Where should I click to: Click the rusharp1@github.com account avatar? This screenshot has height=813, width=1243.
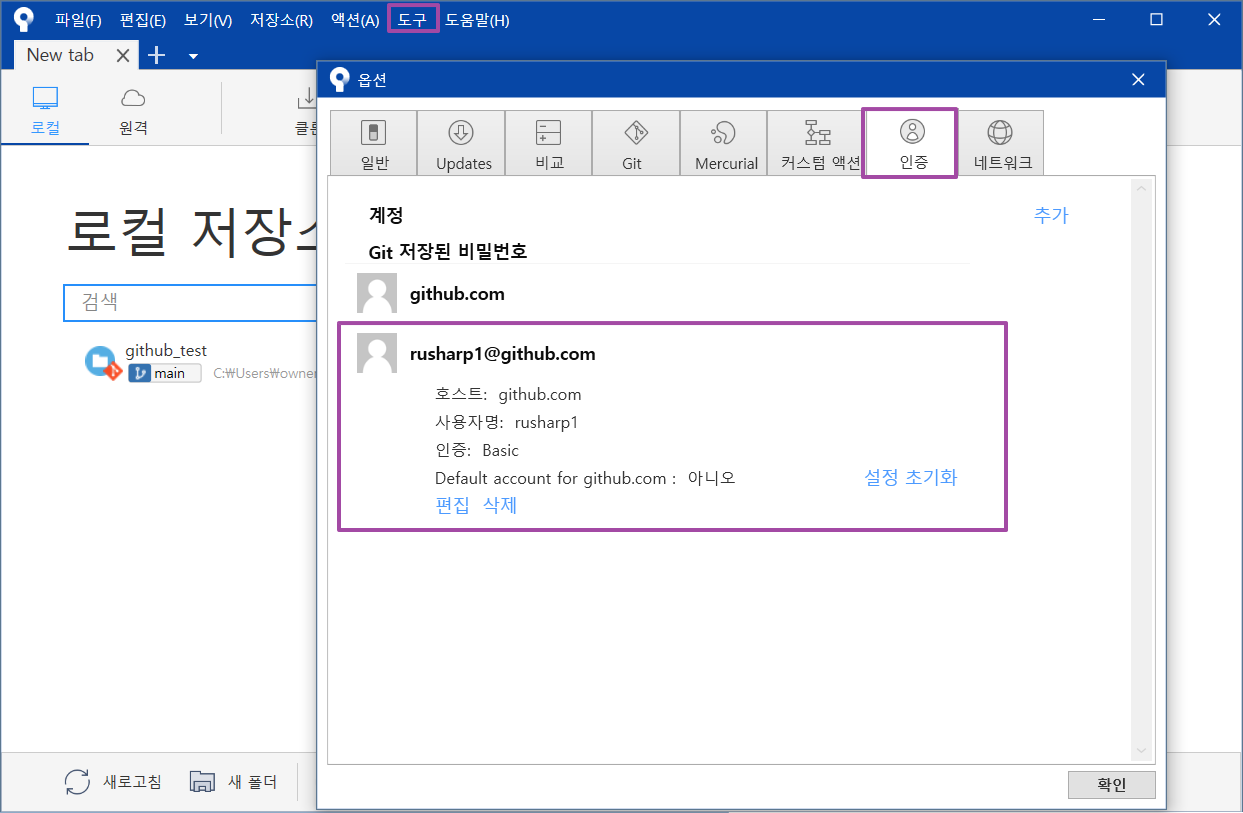tap(377, 354)
